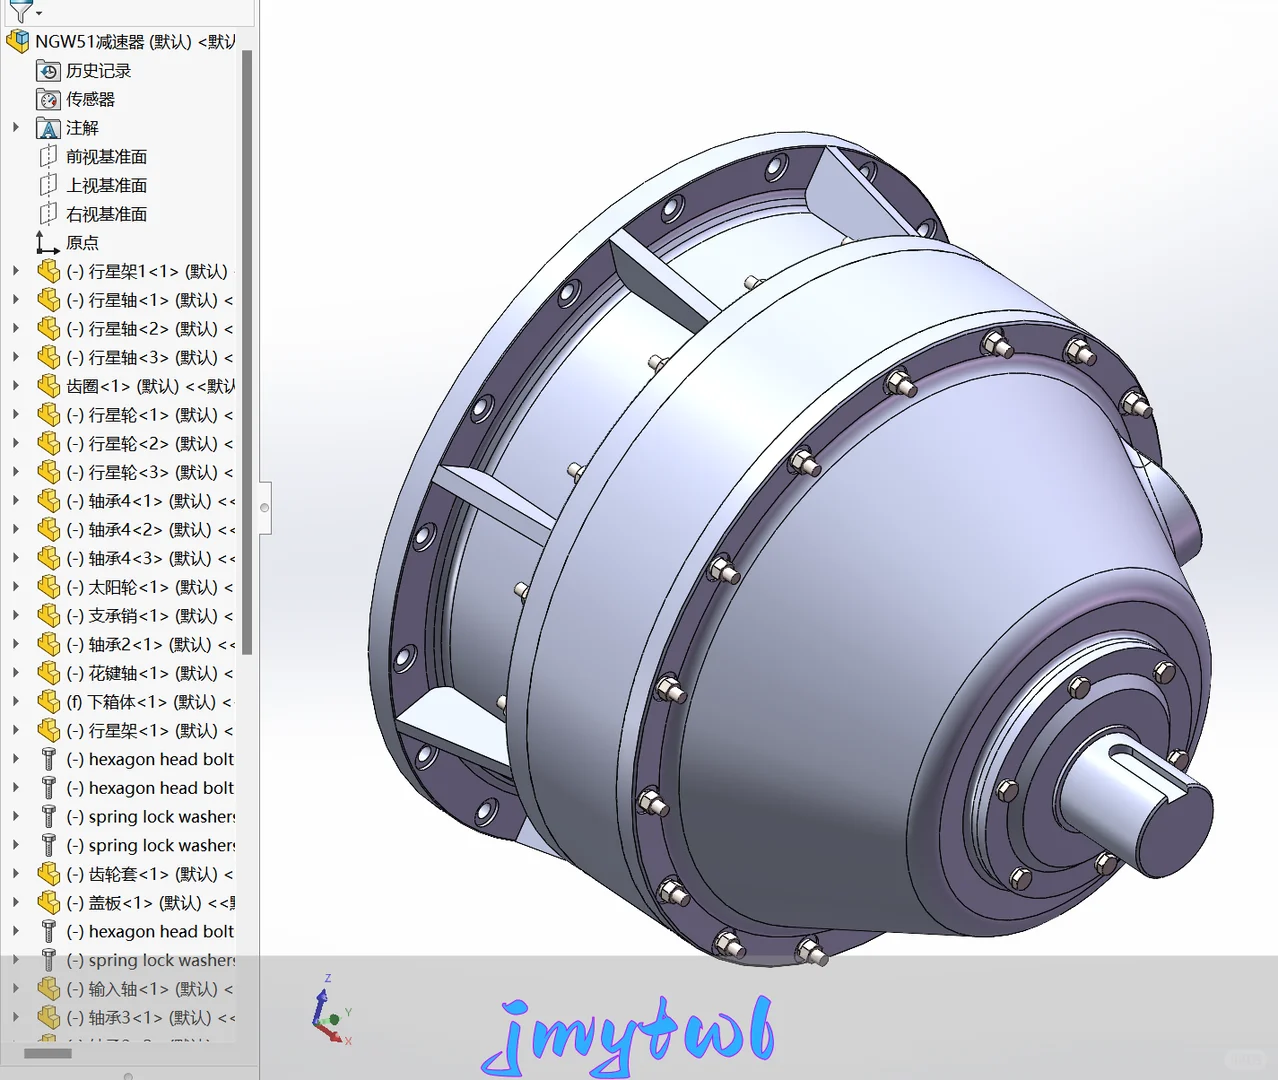Select 行星轴<2> in the tree
This screenshot has height=1080, width=1278.
click(149, 328)
